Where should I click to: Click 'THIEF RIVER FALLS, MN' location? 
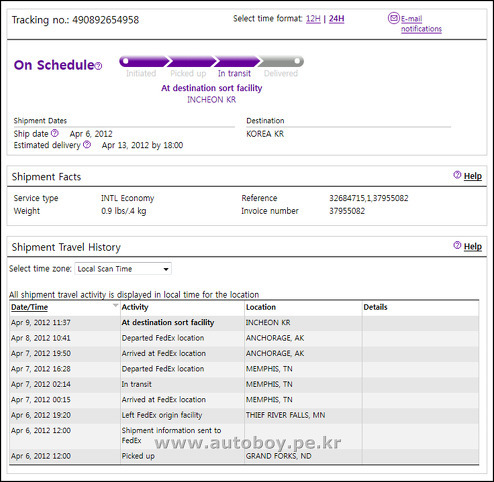pos(285,415)
